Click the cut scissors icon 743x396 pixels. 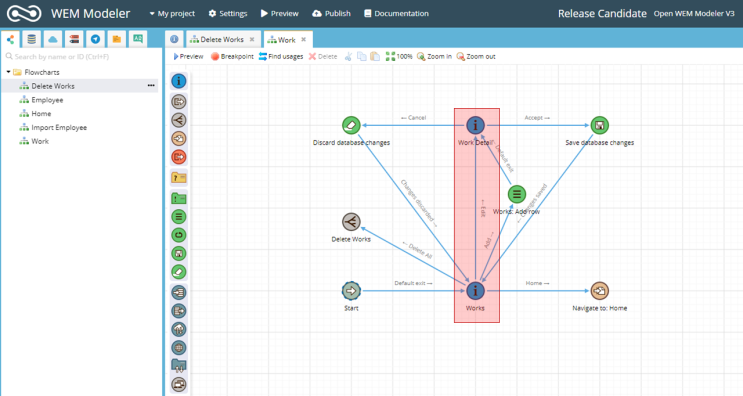click(x=348, y=56)
